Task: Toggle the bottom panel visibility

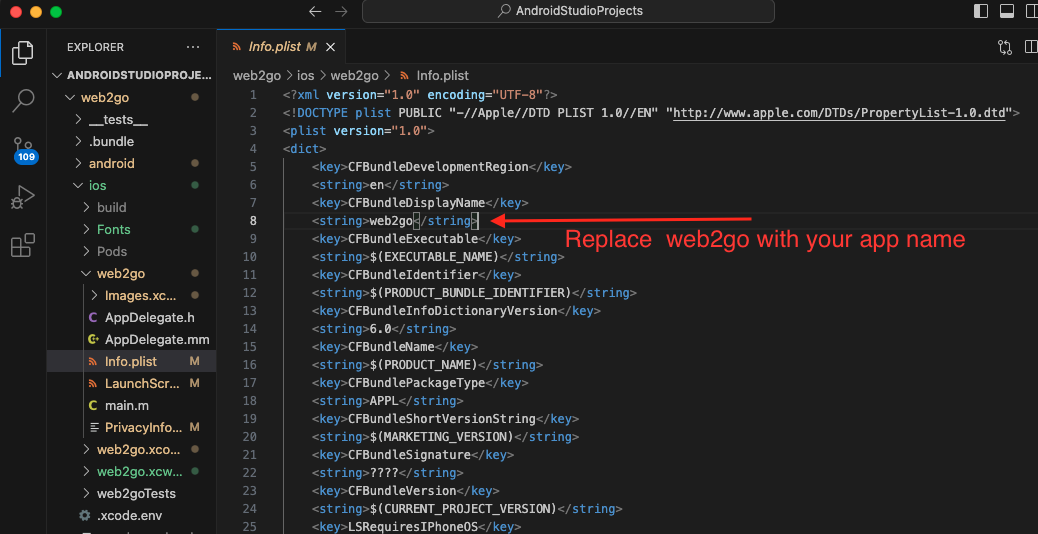Action: pyautogui.click(x=1006, y=11)
